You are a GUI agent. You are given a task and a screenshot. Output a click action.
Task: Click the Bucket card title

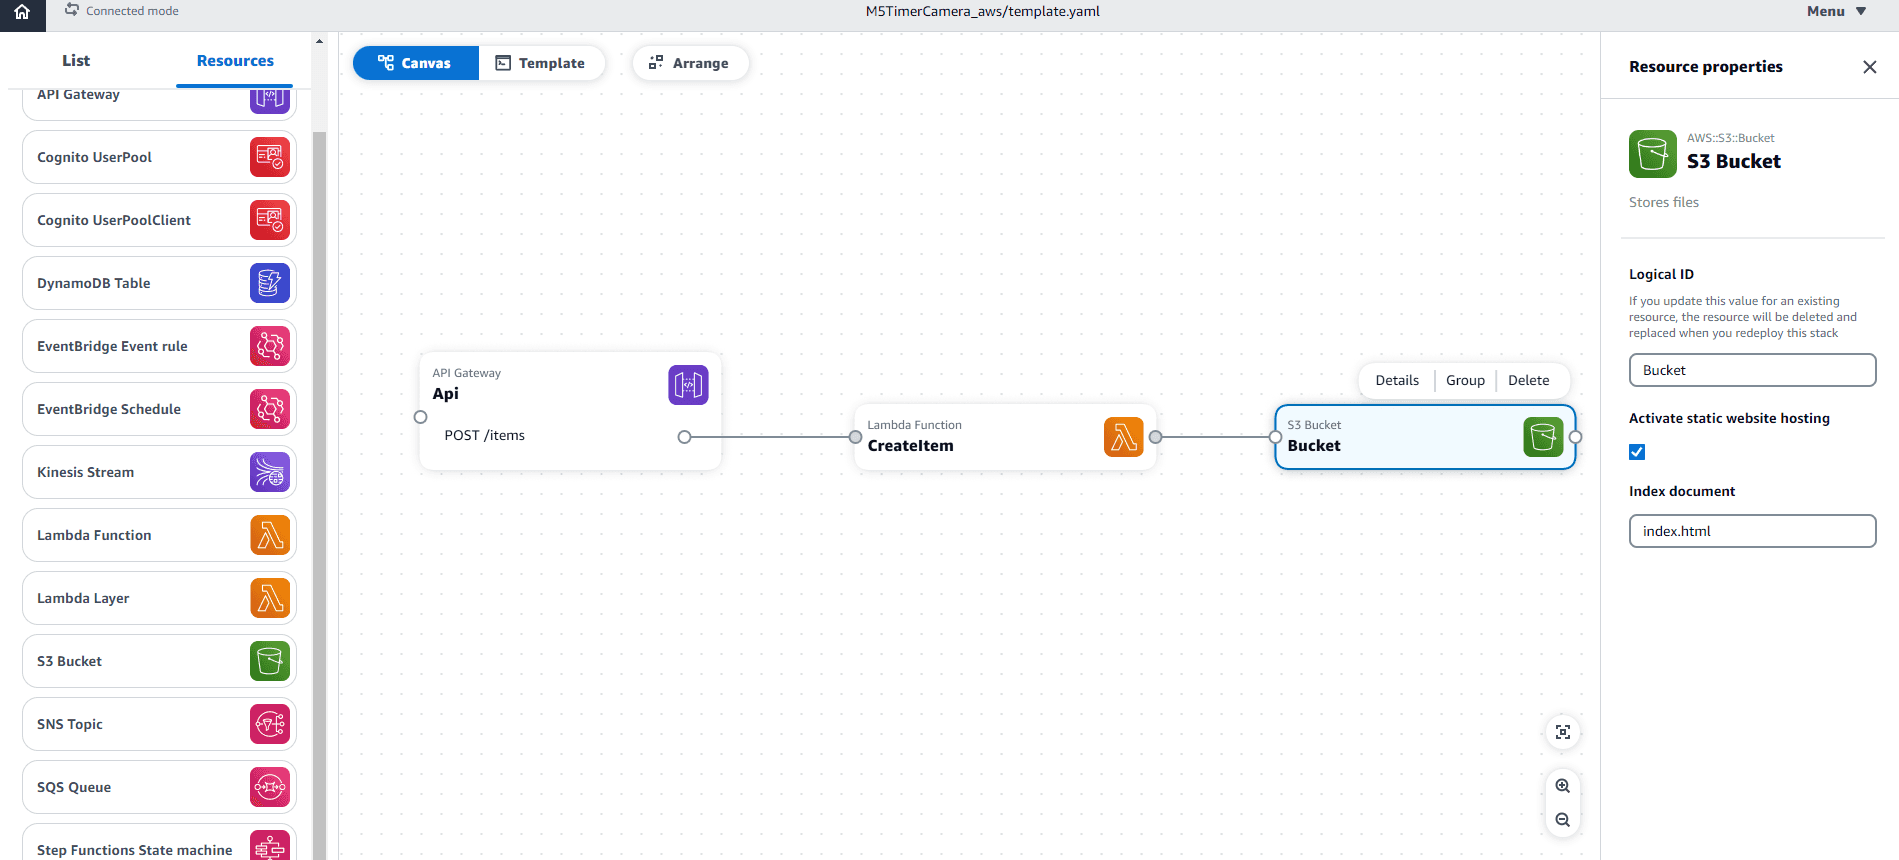(x=1314, y=446)
